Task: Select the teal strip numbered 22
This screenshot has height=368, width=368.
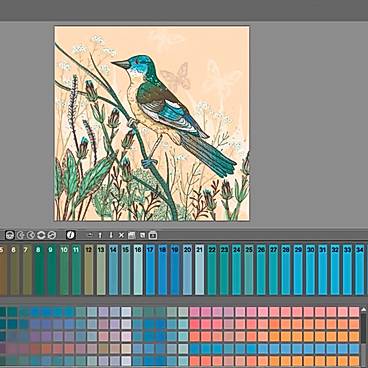Action: 212,269
